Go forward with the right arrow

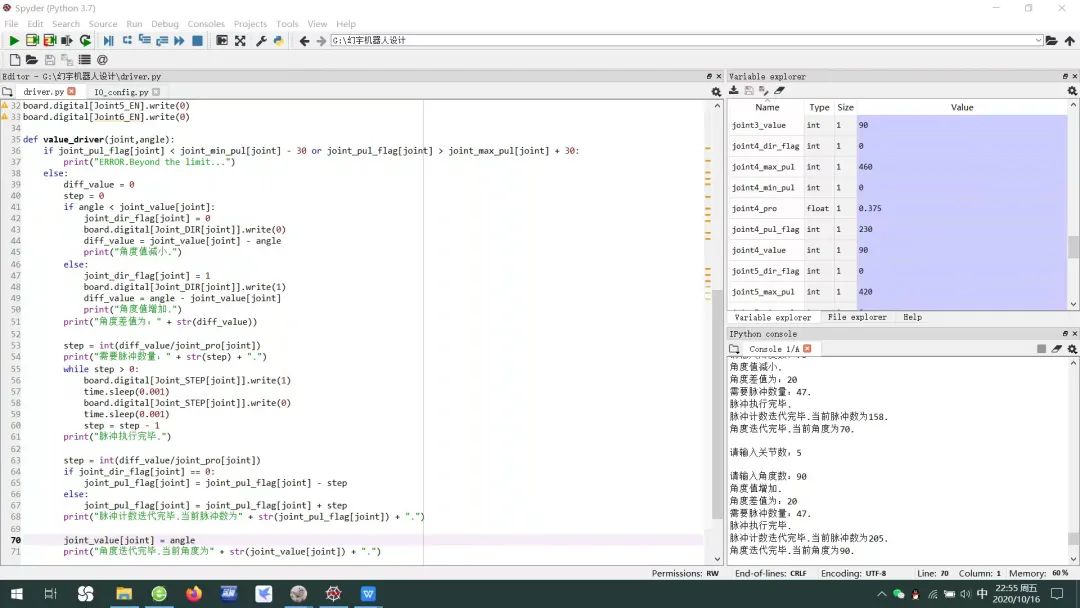tap(321, 41)
